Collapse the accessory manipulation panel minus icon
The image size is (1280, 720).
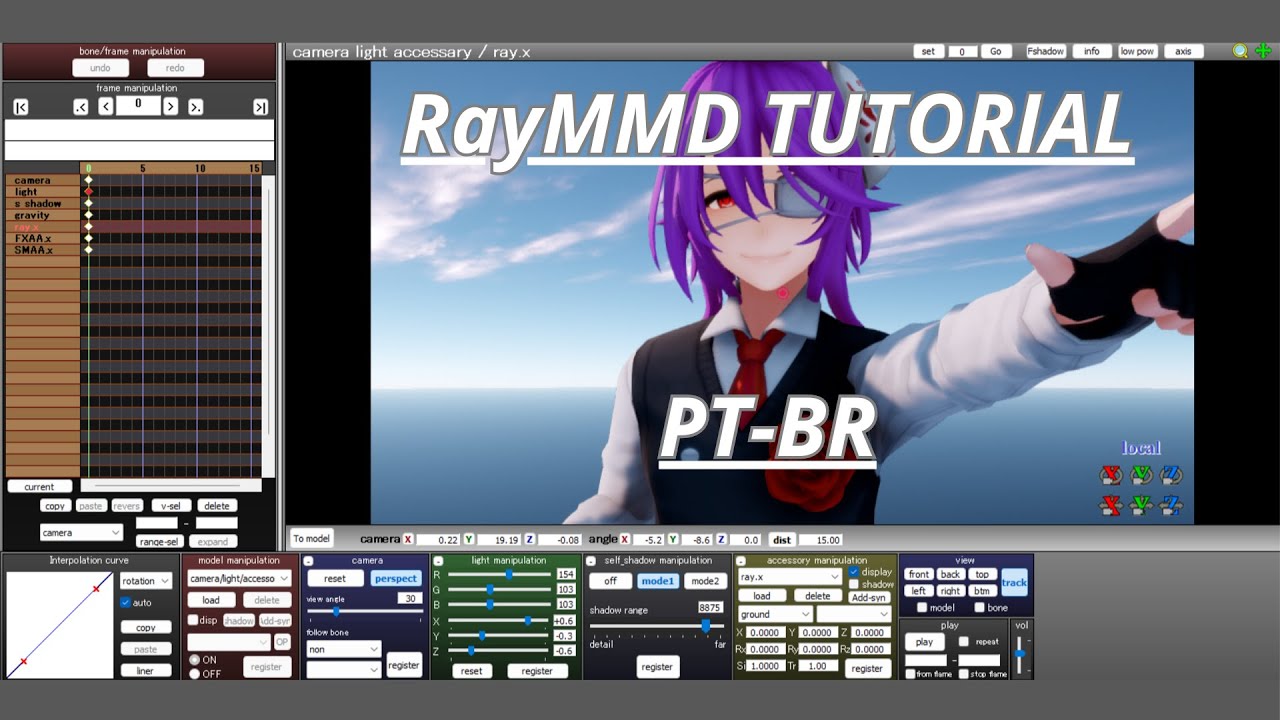pyautogui.click(x=741, y=561)
